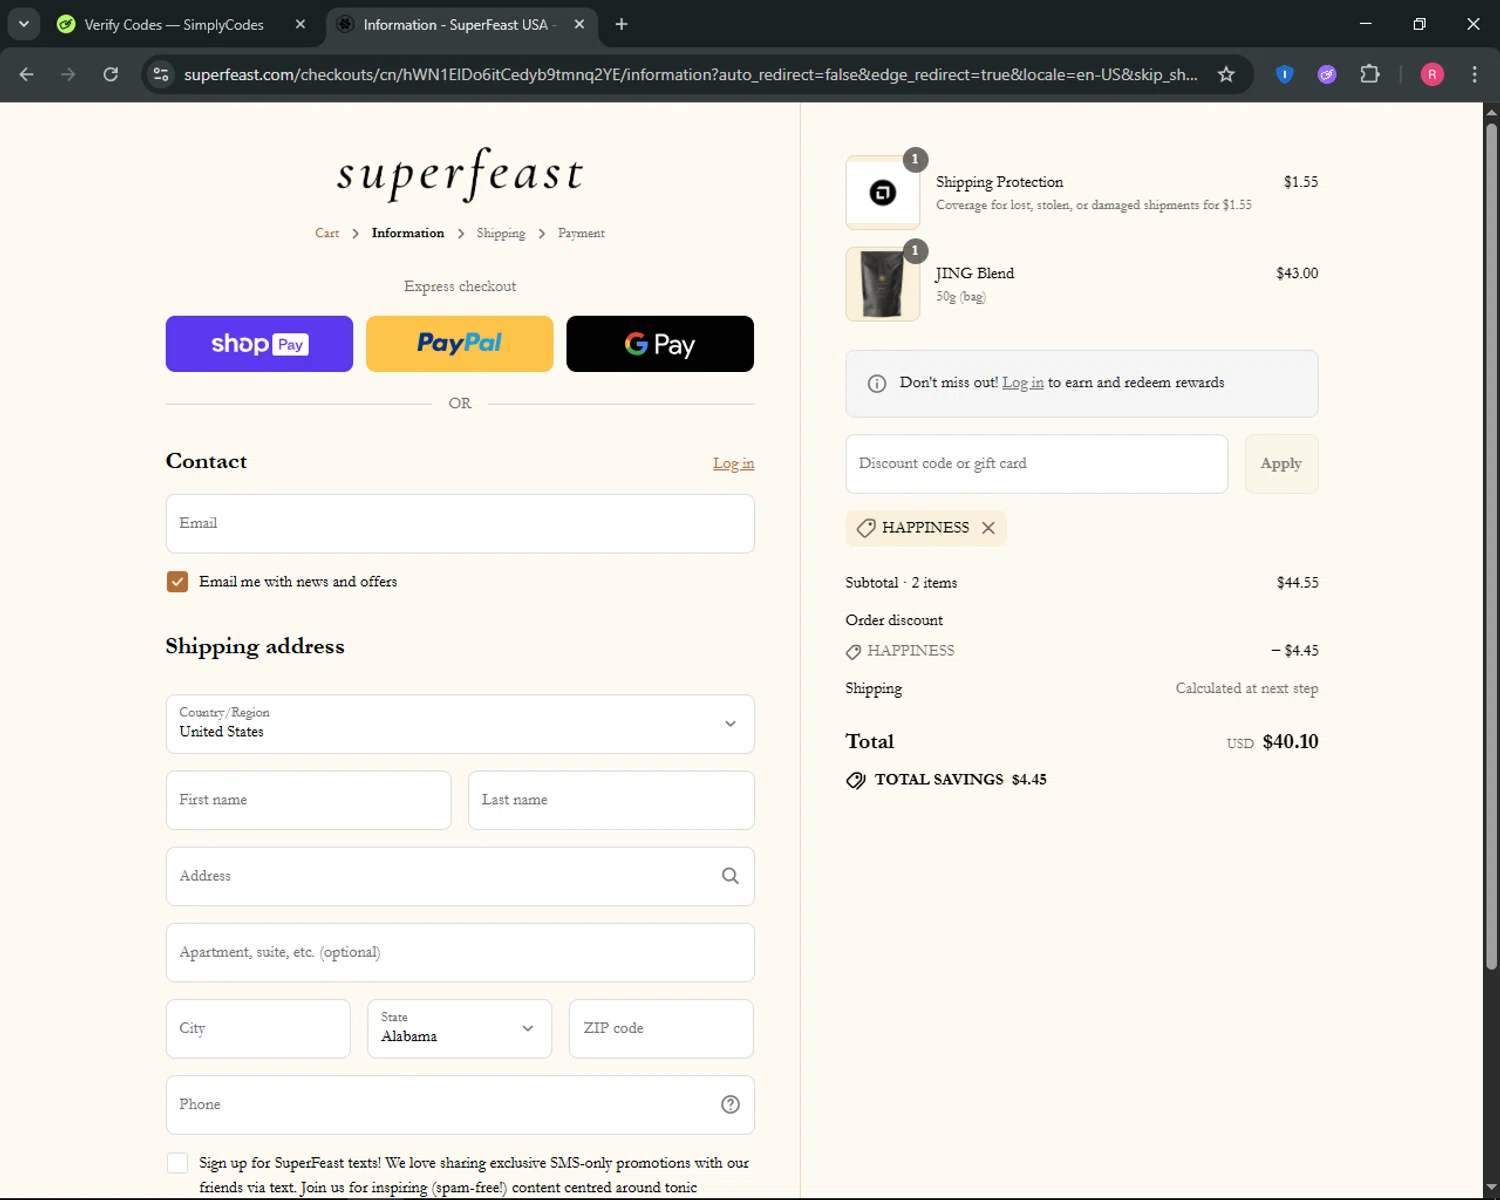Uncheck Email me with news and offers
This screenshot has height=1200, width=1500.
point(177,582)
